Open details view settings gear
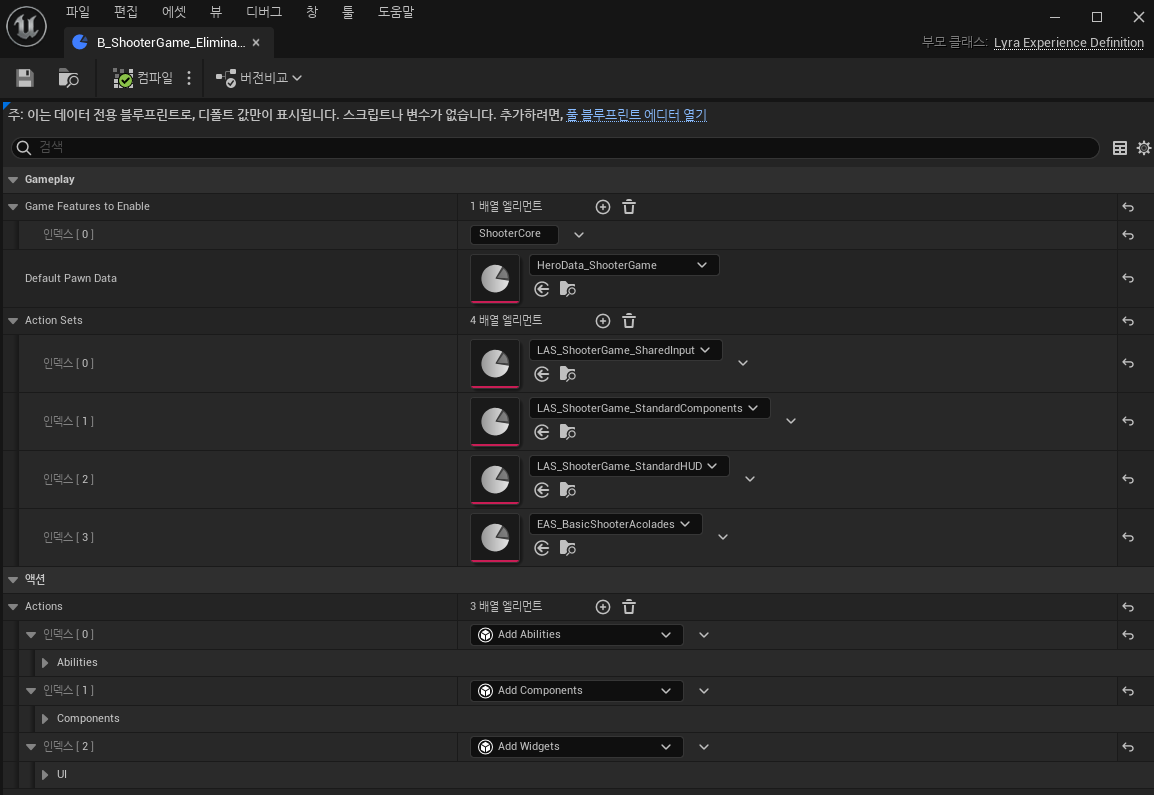This screenshot has height=795, width=1154. coord(1144,148)
